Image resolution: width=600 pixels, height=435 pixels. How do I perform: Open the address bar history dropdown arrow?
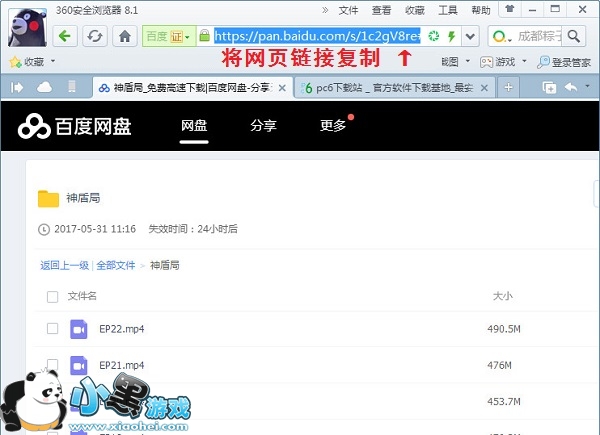(x=470, y=36)
